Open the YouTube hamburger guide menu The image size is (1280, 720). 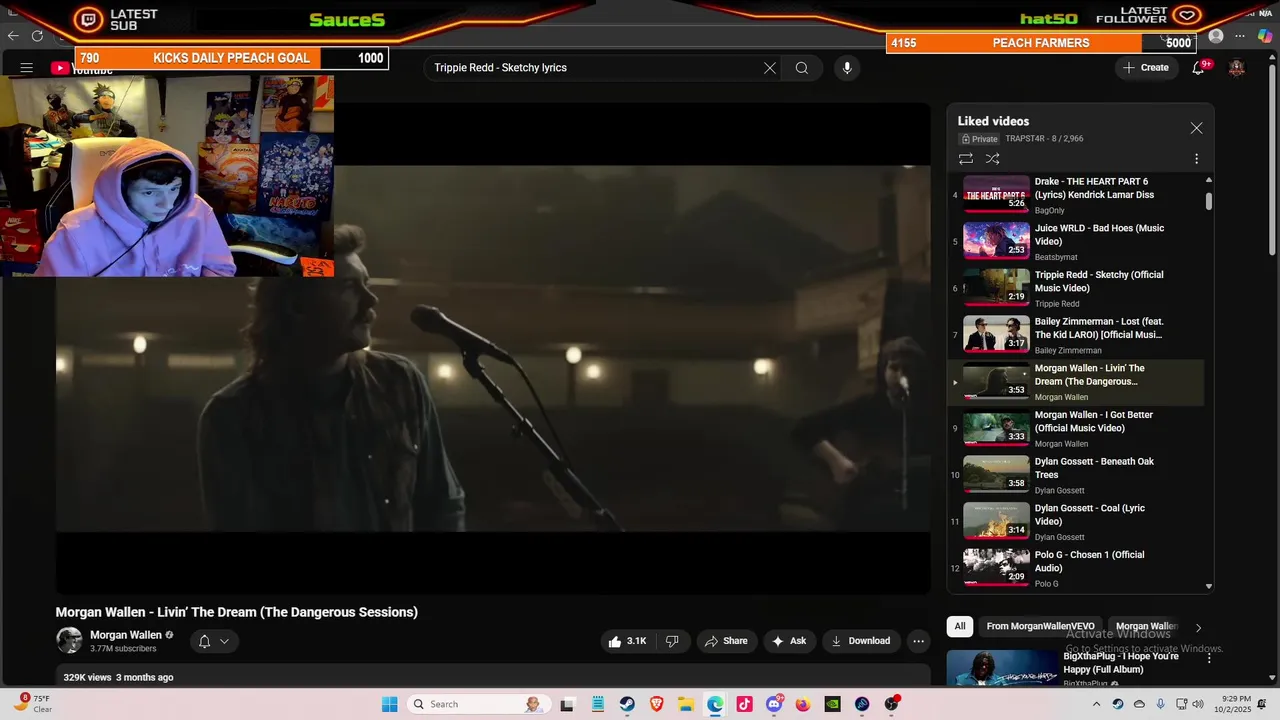tap(27, 68)
